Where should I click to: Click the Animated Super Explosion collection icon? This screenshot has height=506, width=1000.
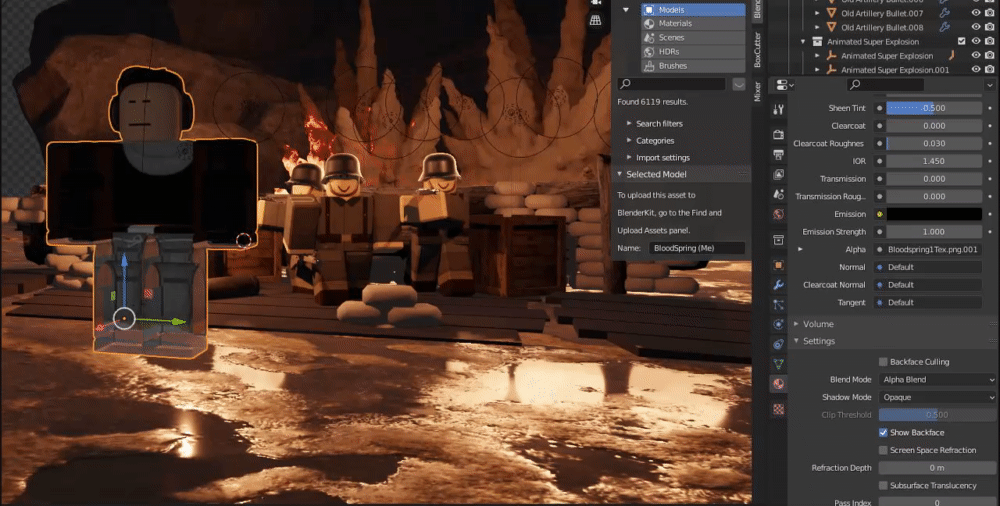(818, 41)
